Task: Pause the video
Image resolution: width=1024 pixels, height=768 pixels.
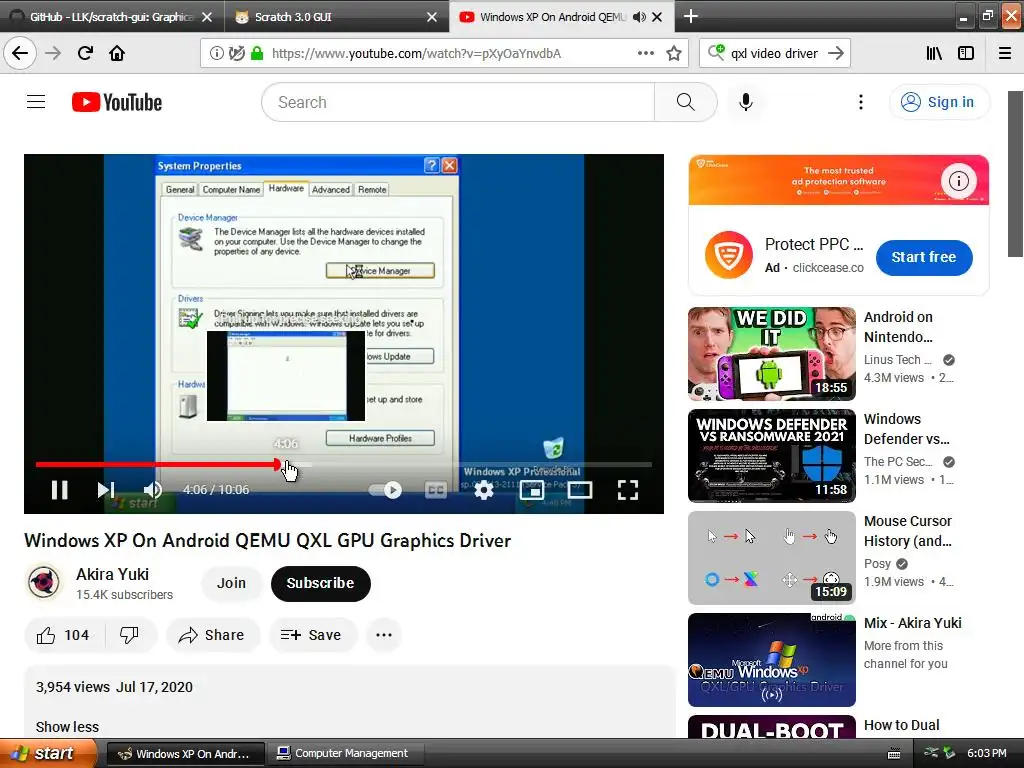Action: (59, 490)
